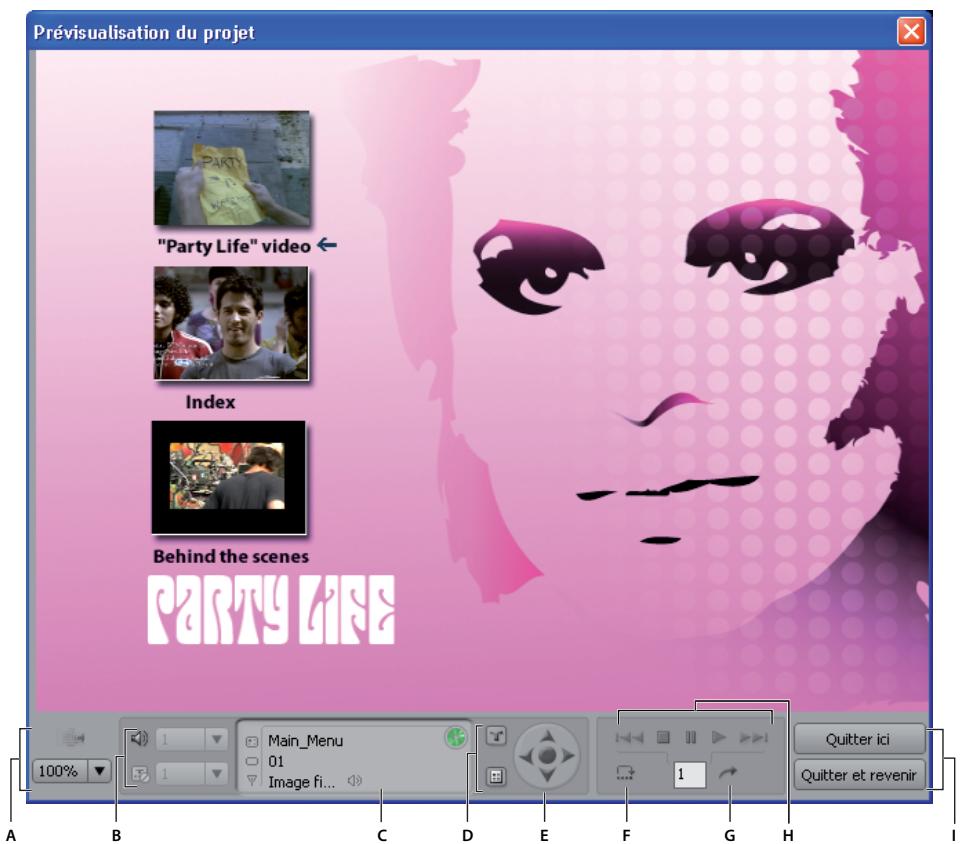Screen dimensions: 961x844
Task: Enable loop playback toggle
Action: 626,772
